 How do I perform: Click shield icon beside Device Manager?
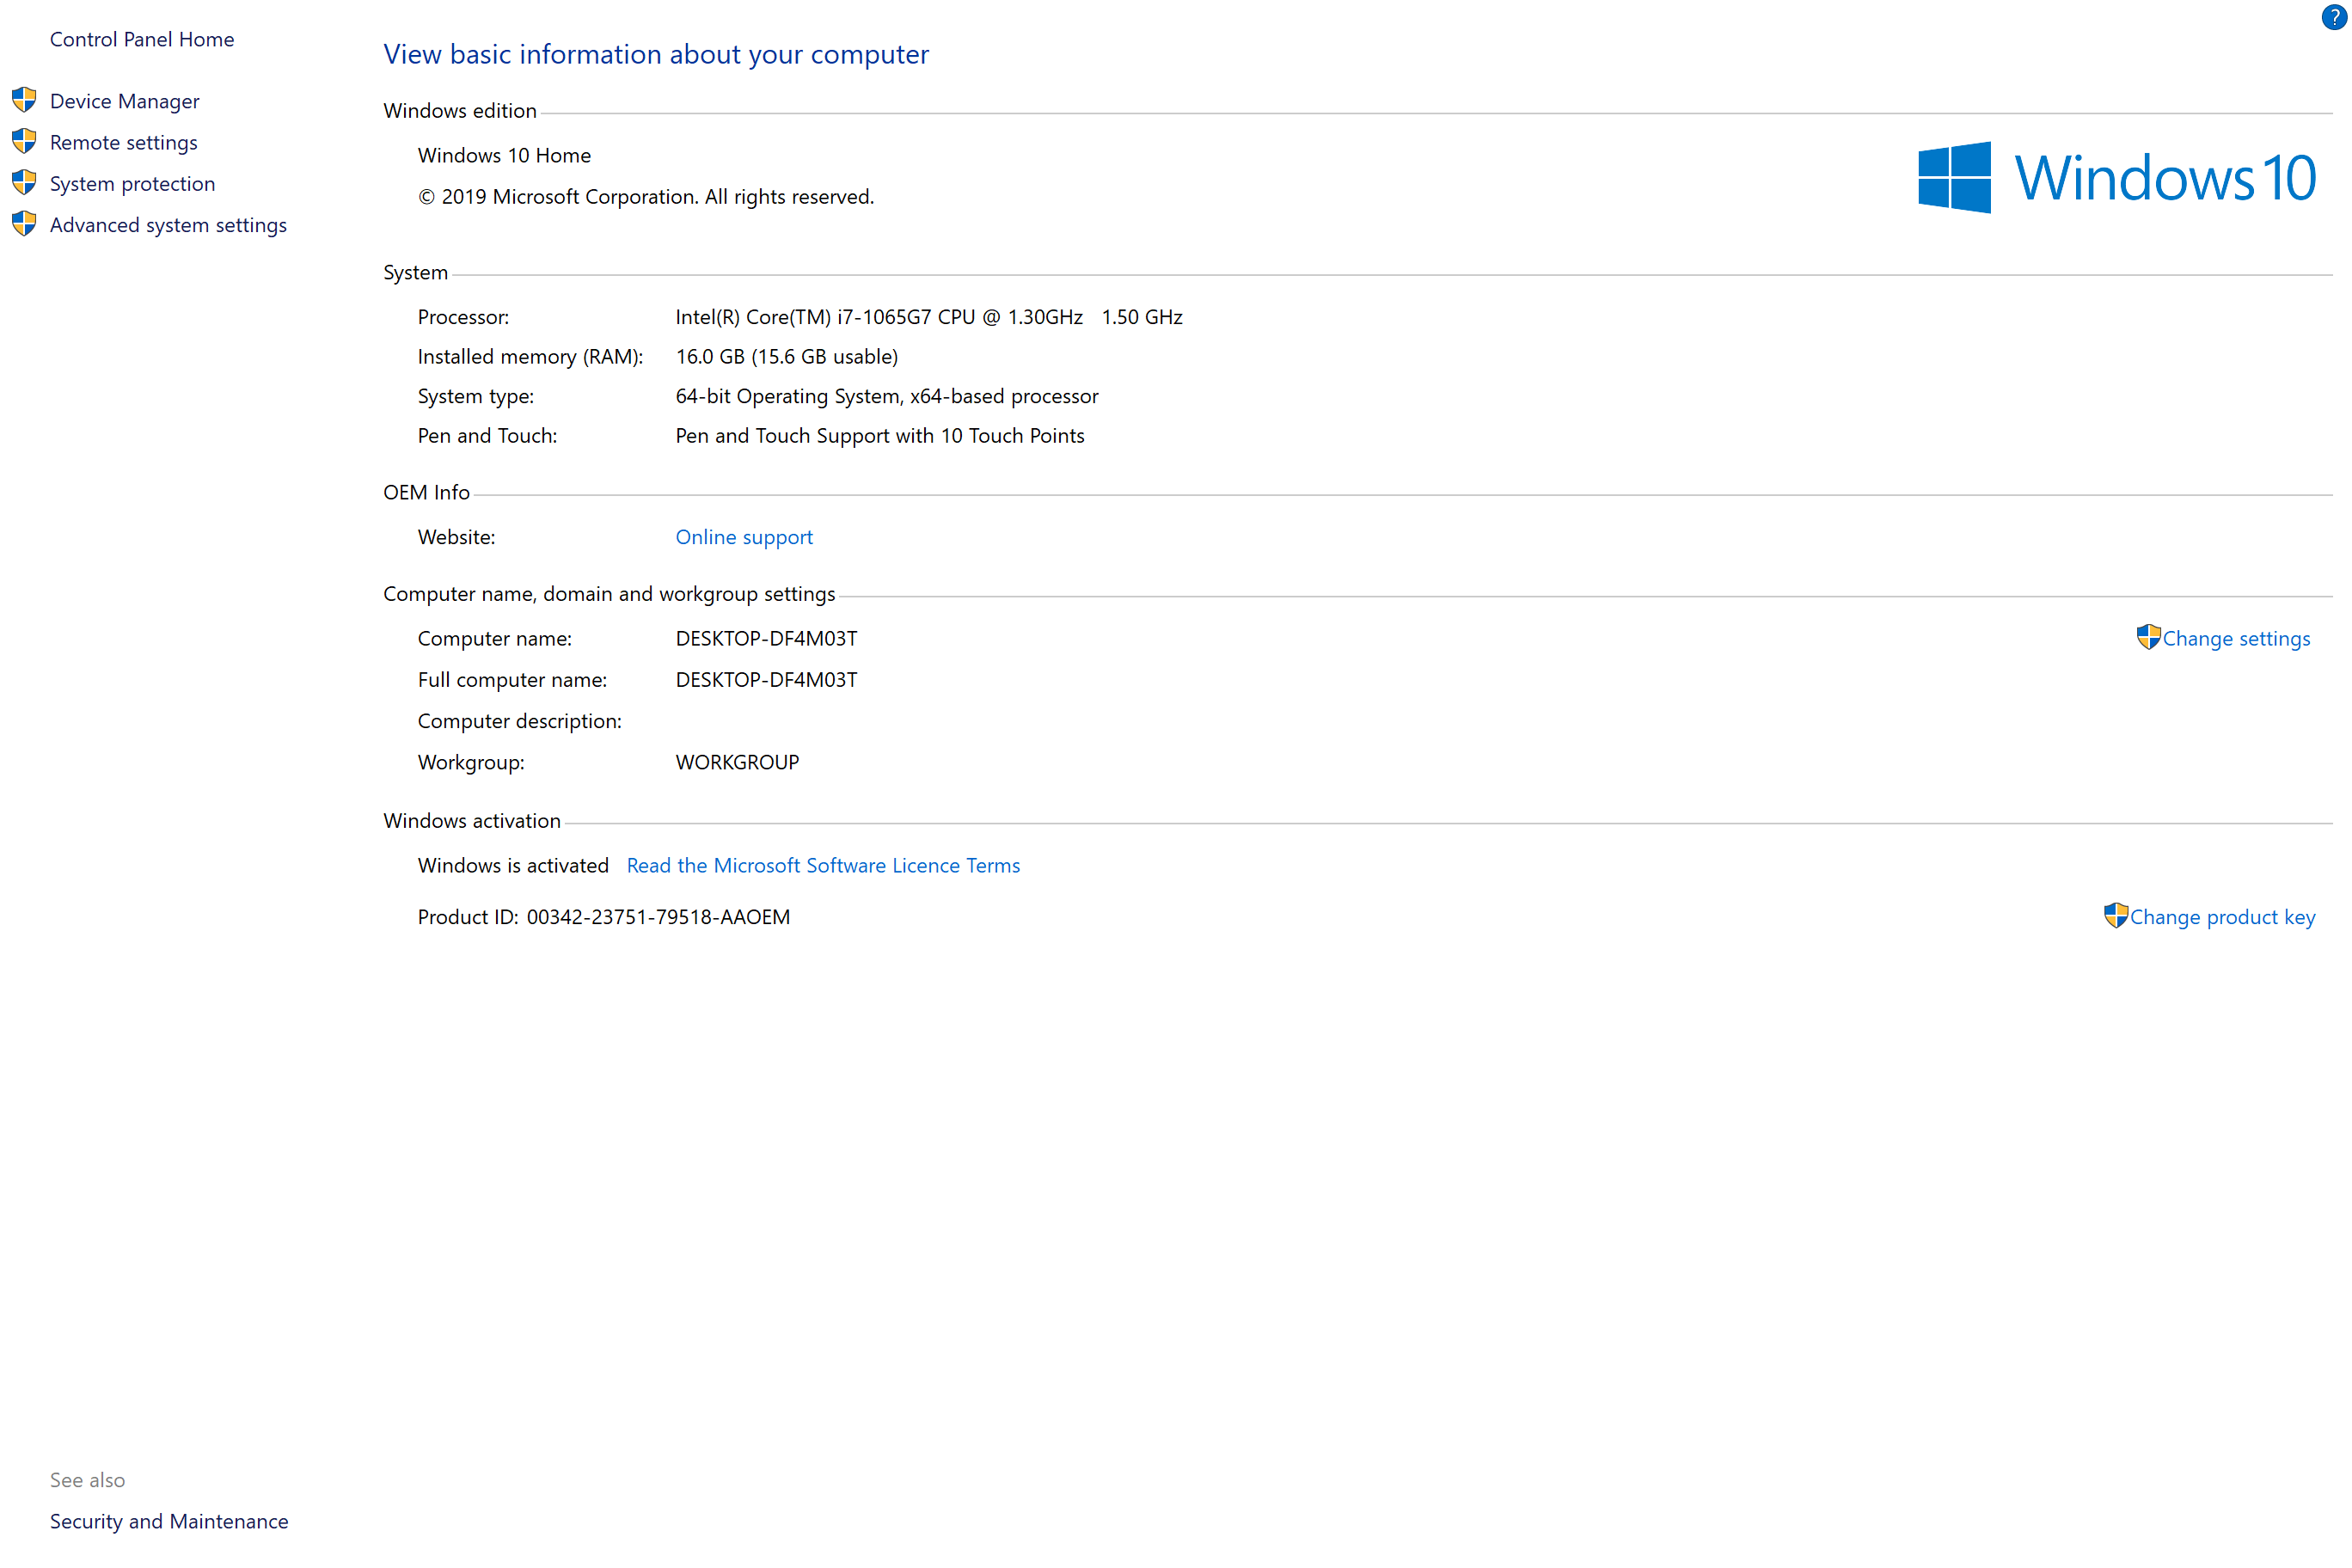pos(24,100)
